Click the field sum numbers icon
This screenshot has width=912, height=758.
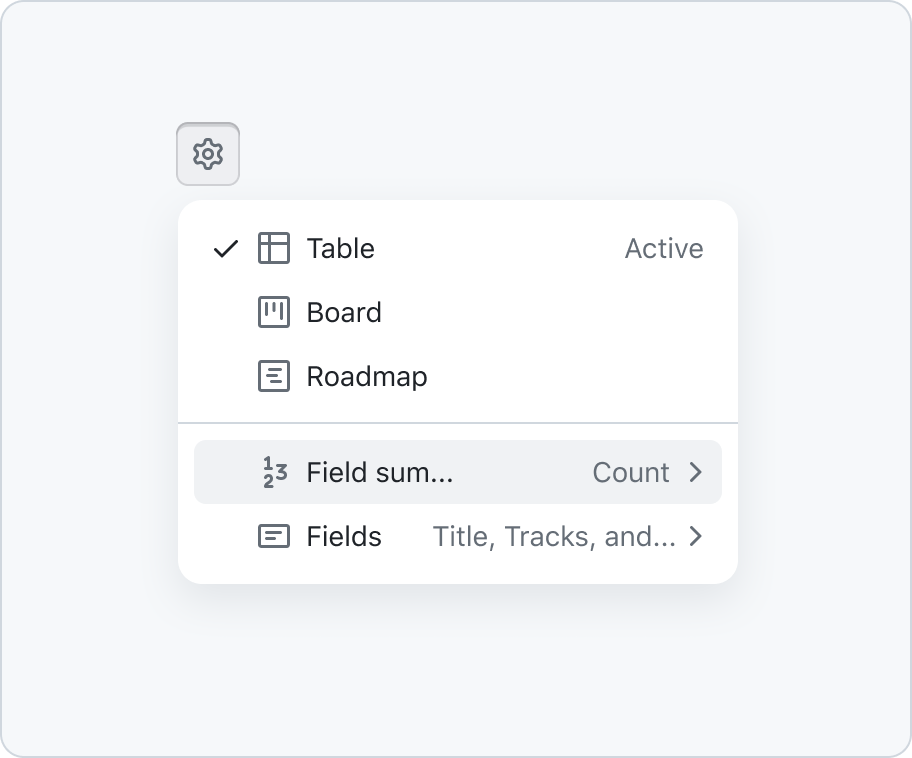click(275, 472)
